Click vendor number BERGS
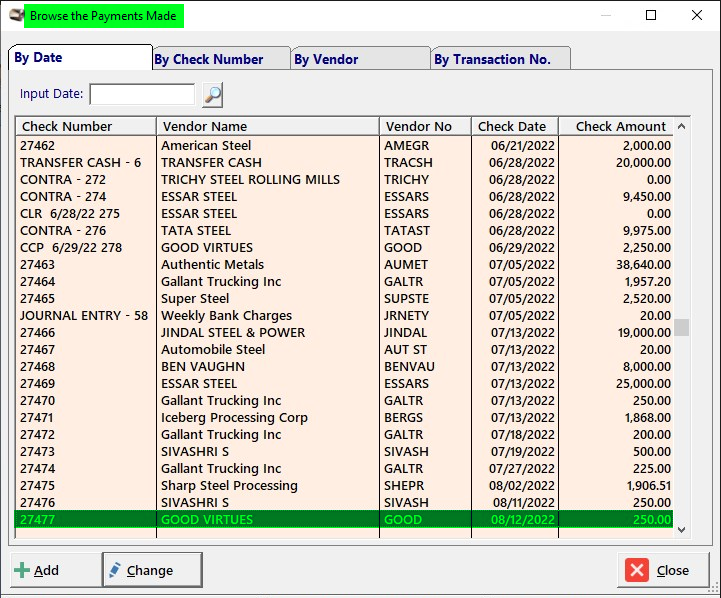721x598 pixels. point(403,418)
